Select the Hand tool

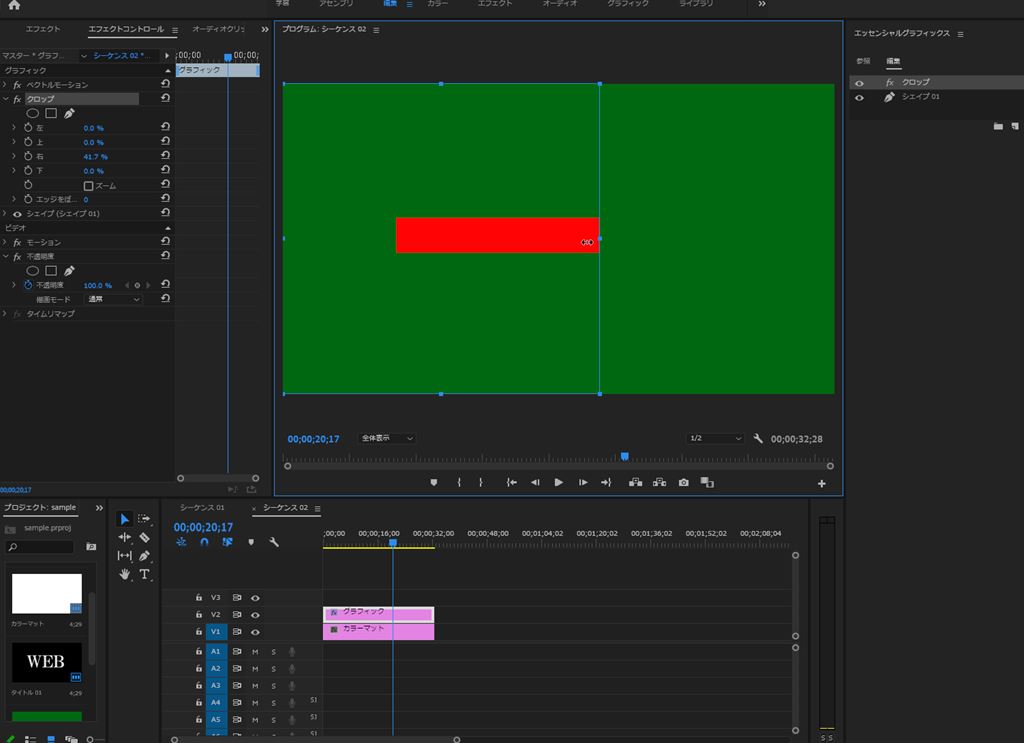(125, 574)
